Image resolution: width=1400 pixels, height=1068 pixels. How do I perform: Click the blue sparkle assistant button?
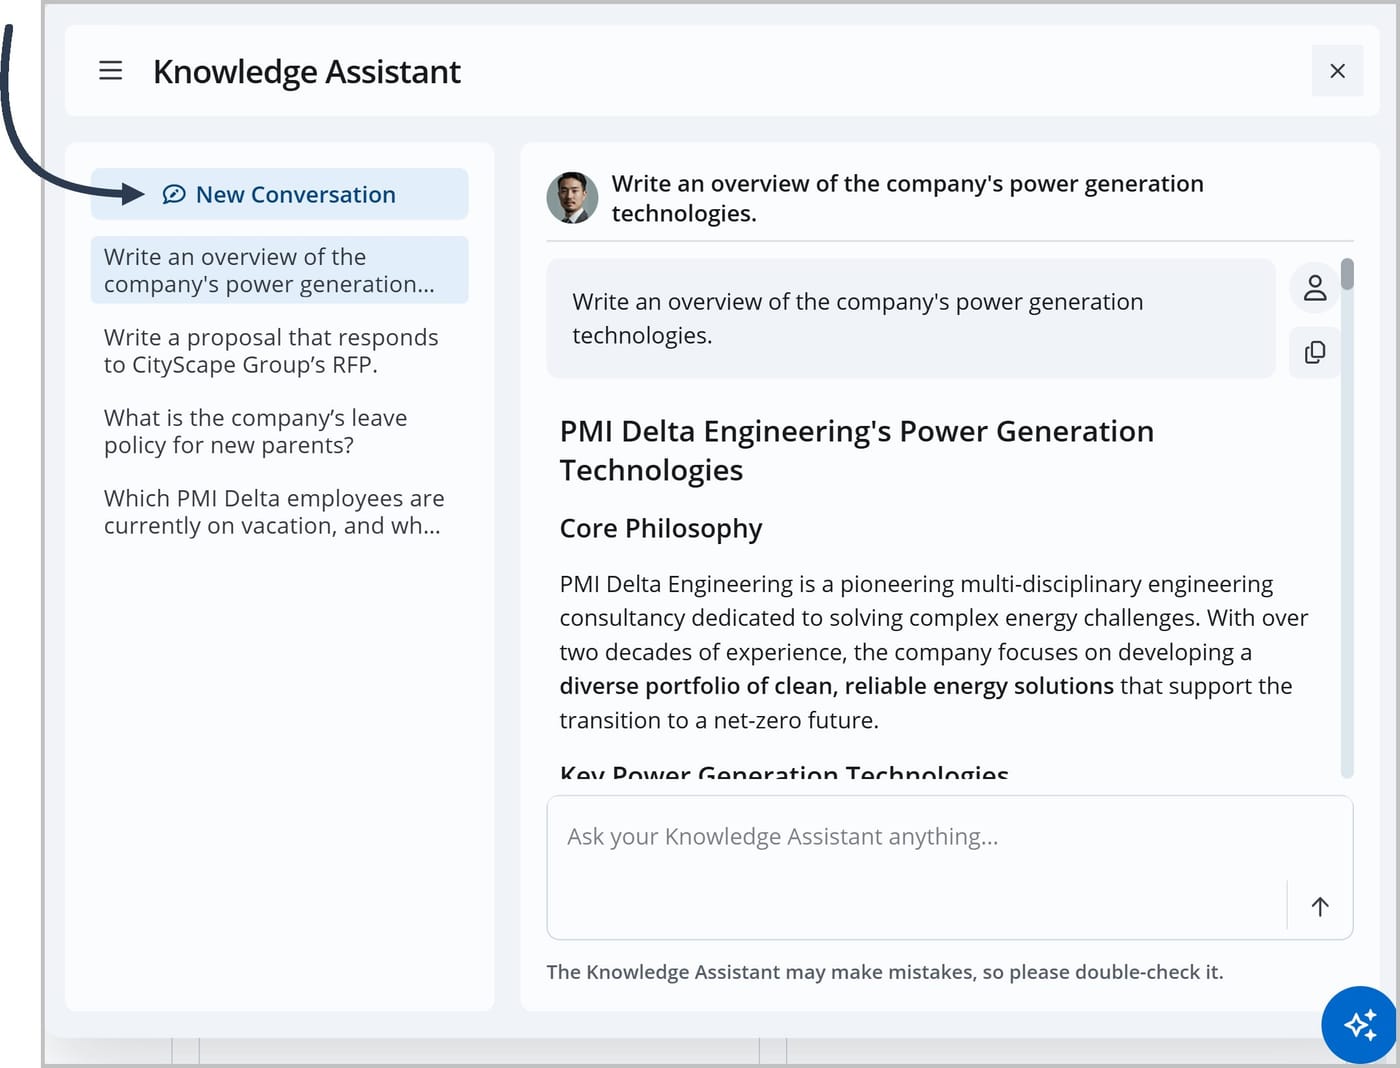pyautogui.click(x=1359, y=1025)
